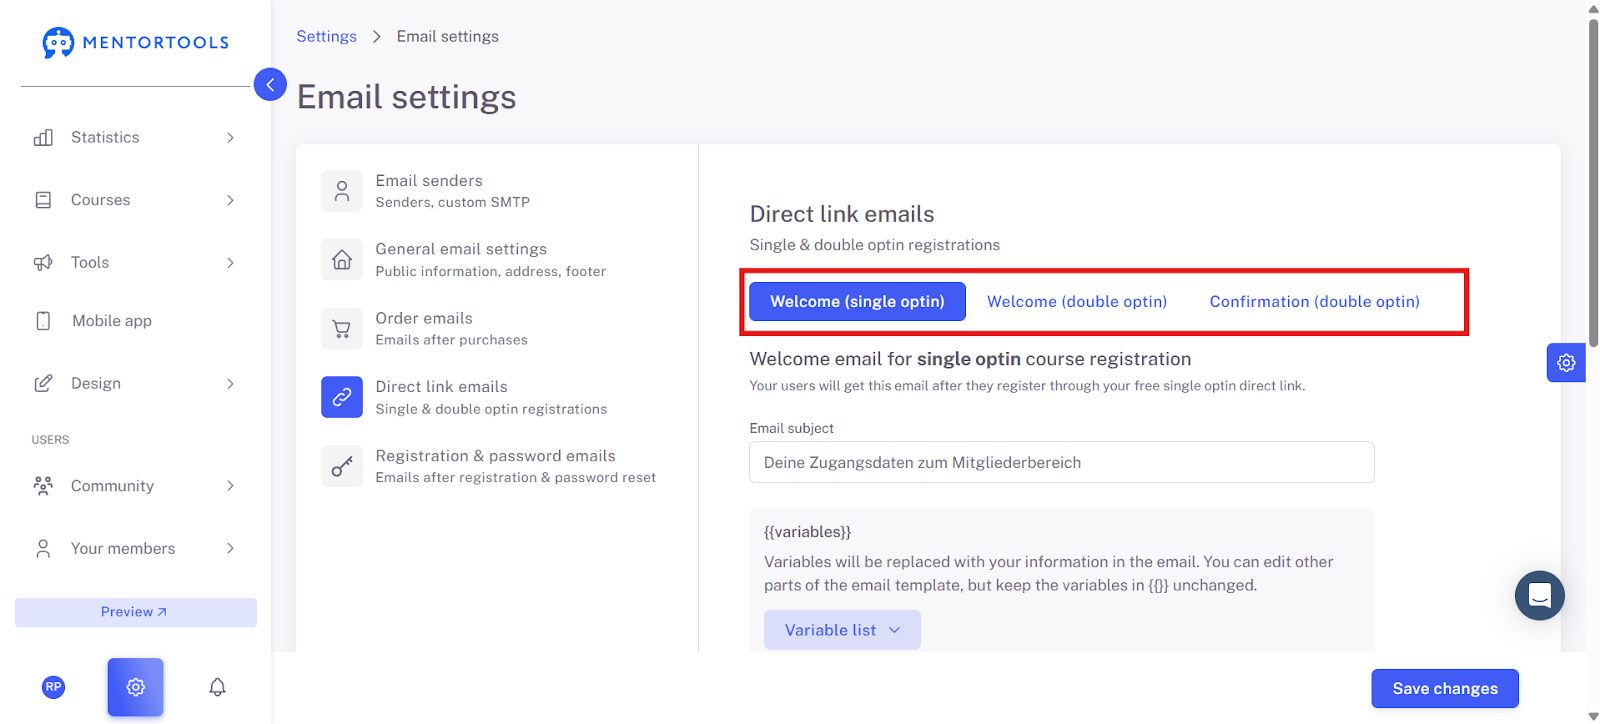Open the Variable list dropdown
This screenshot has width=1600, height=724.
pyautogui.click(x=842, y=630)
